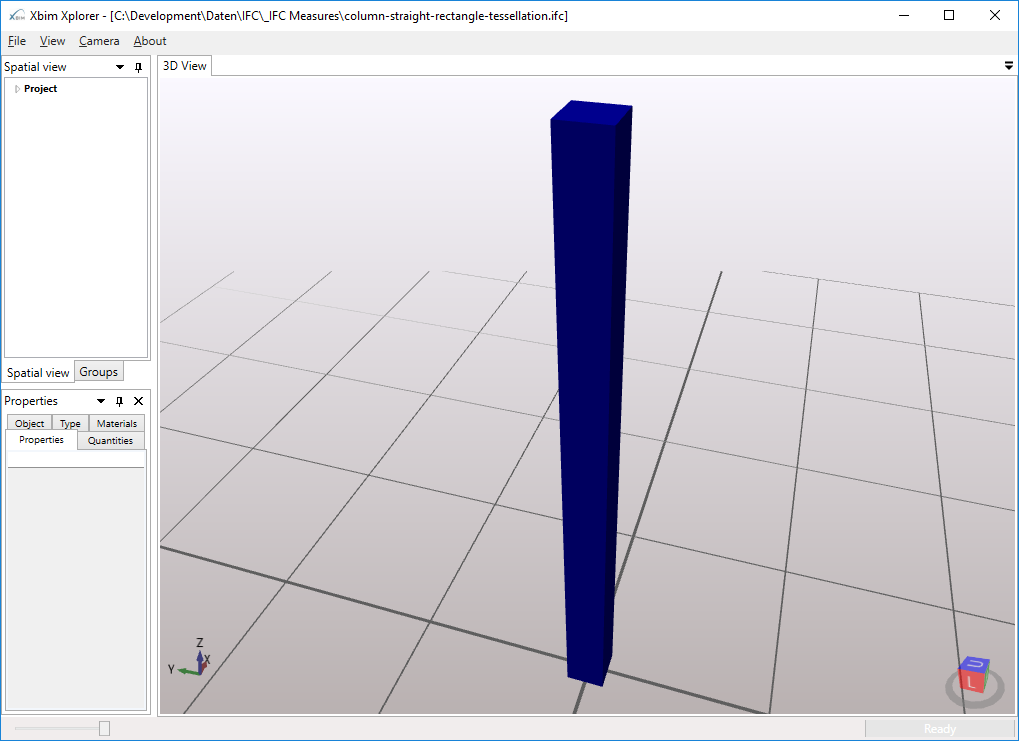Pin the Spatial view panel
Screen dimensions: 1019x741
pos(138,66)
